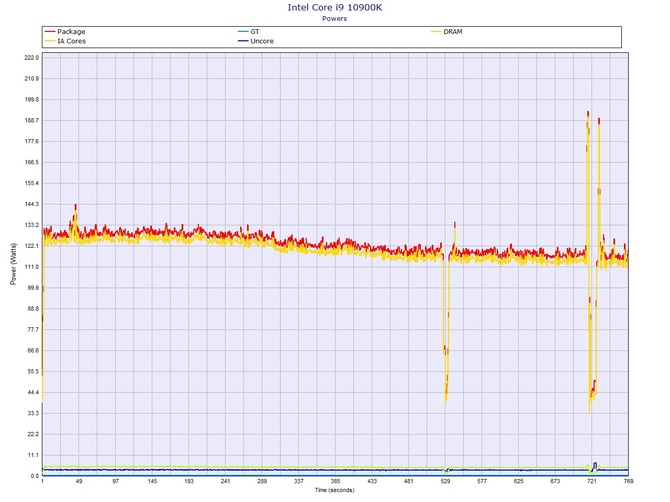Click the 55.5 y-axis value

[33, 372]
